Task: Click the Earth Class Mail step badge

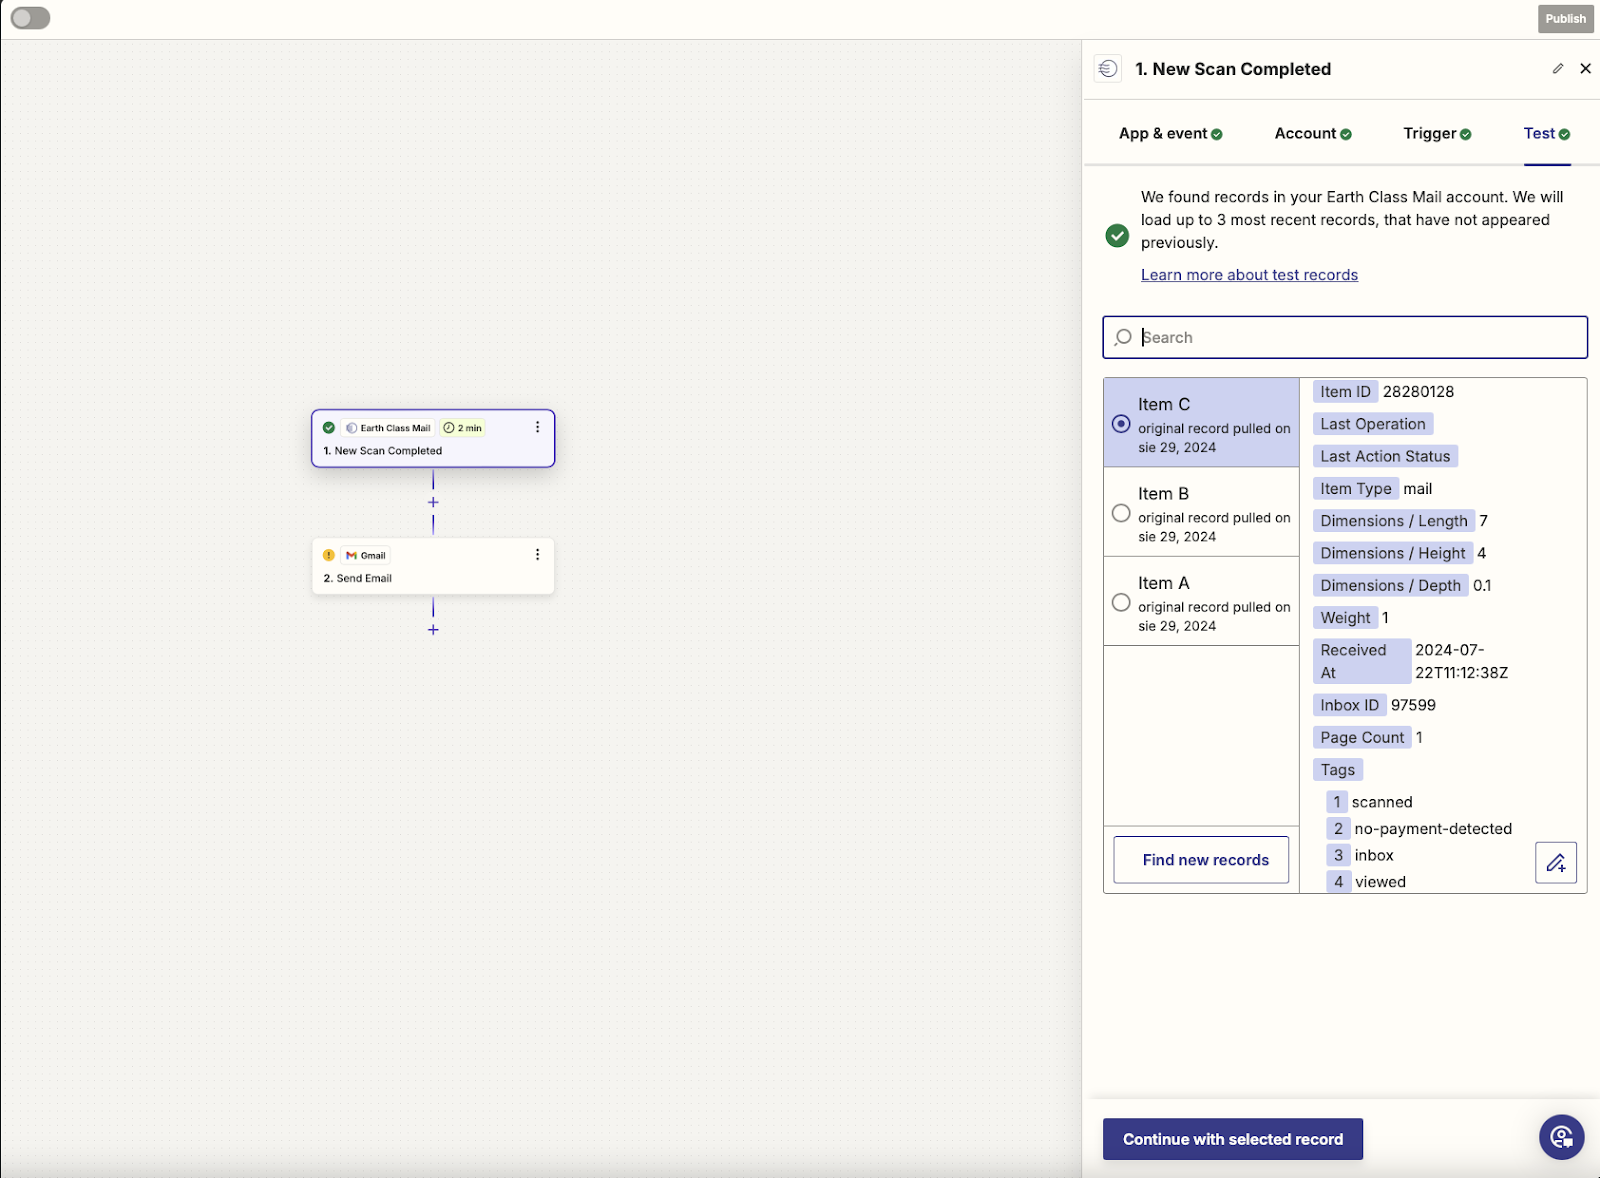Action: 388,428
